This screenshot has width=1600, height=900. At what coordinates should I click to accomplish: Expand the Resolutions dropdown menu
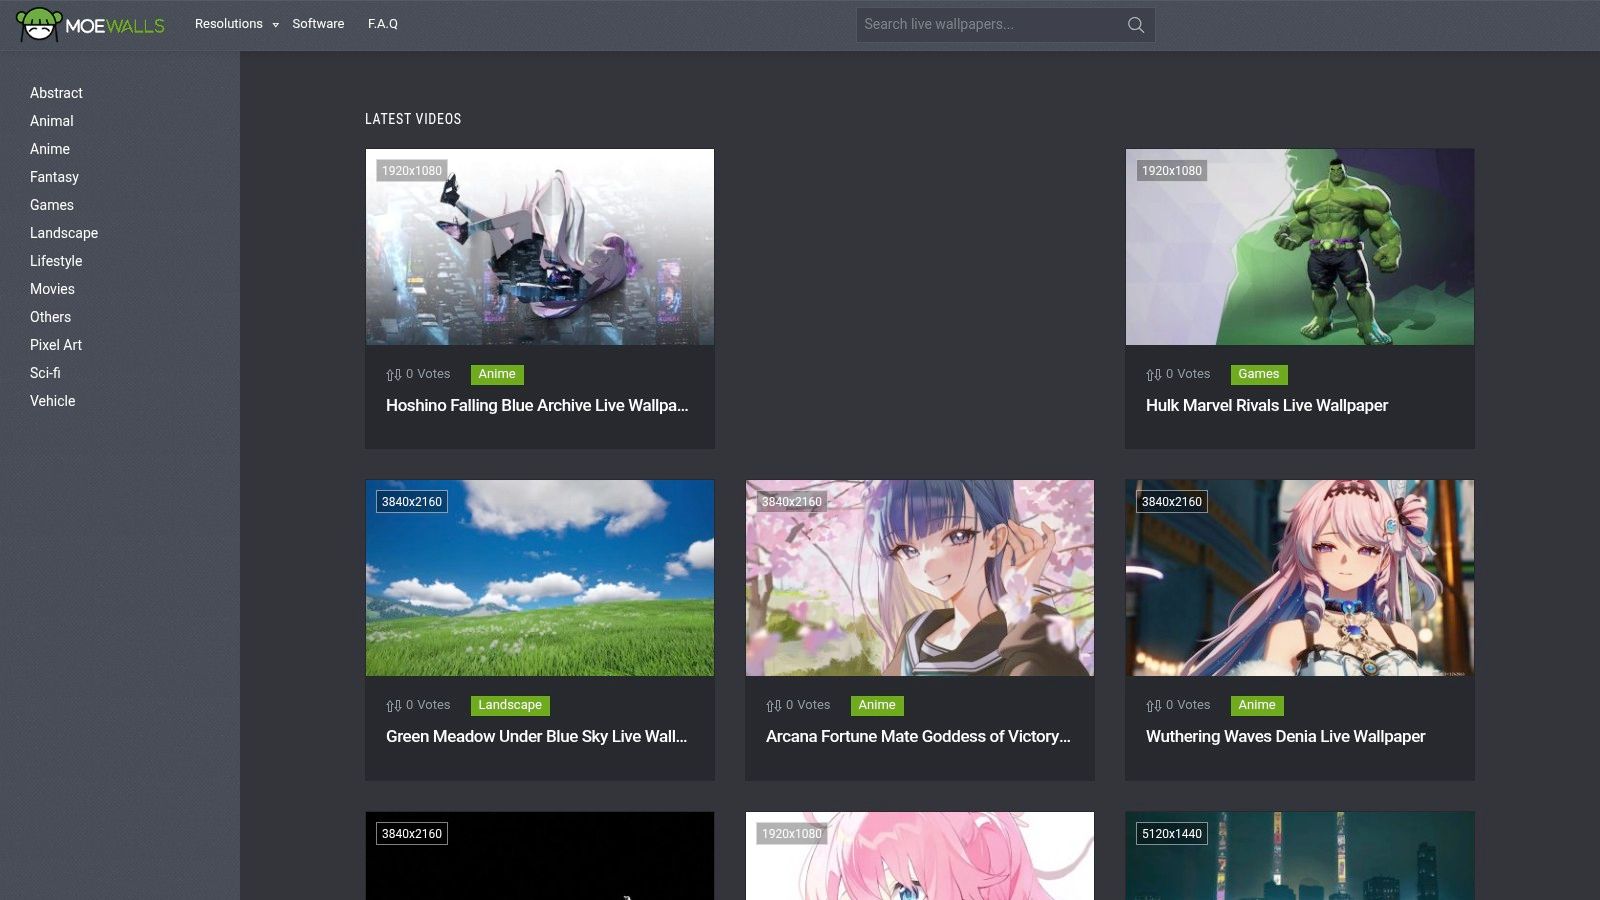(237, 24)
